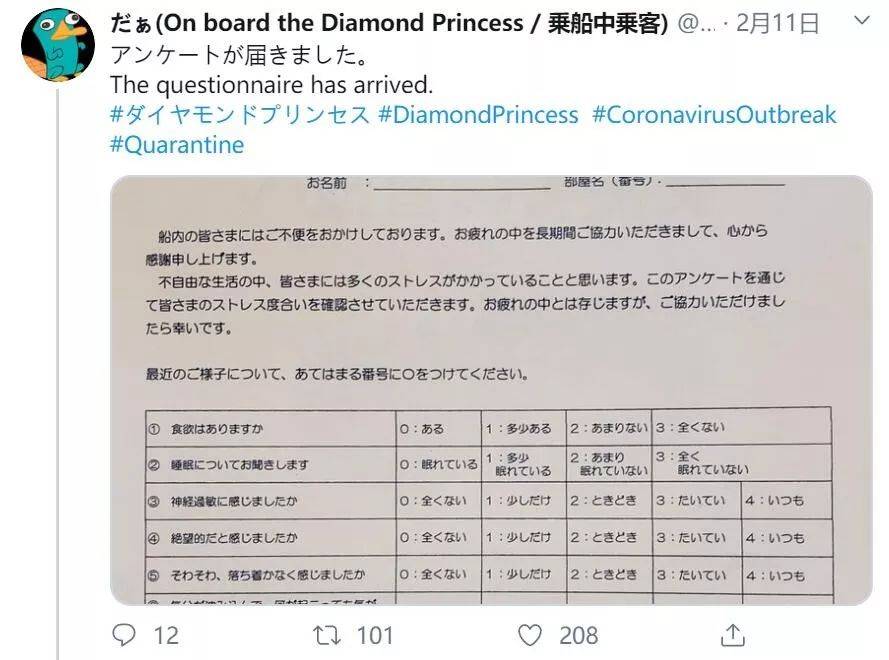Open the questionnaire photo attachment
This screenshot has width=889, height=660.
tap(491, 390)
